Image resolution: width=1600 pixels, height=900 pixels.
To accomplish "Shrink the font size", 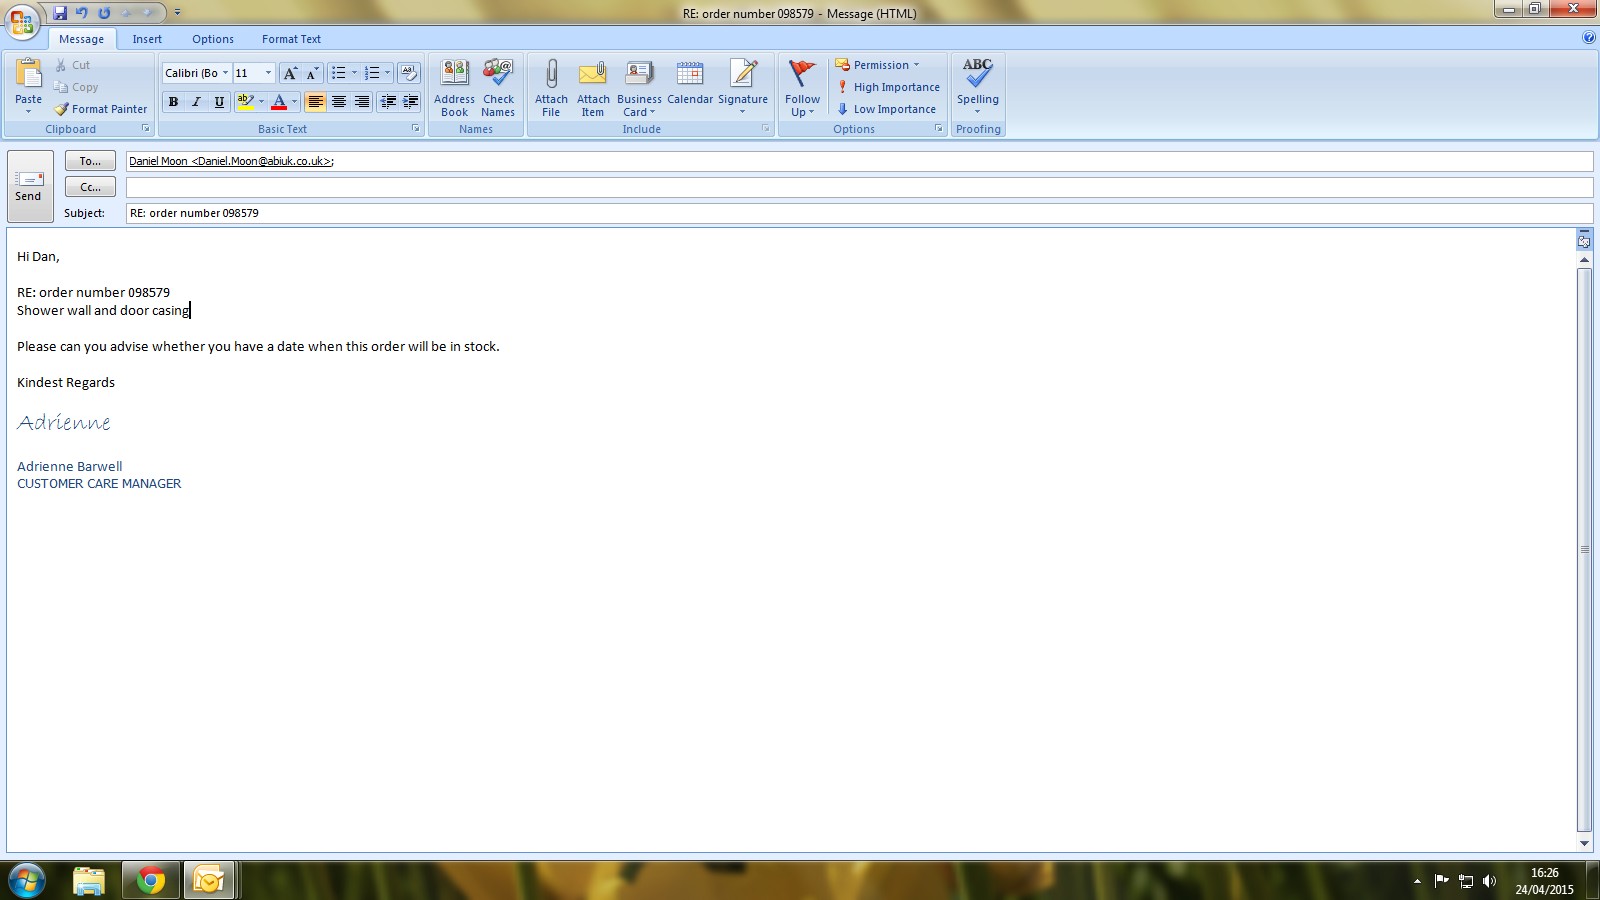I will (x=312, y=73).
